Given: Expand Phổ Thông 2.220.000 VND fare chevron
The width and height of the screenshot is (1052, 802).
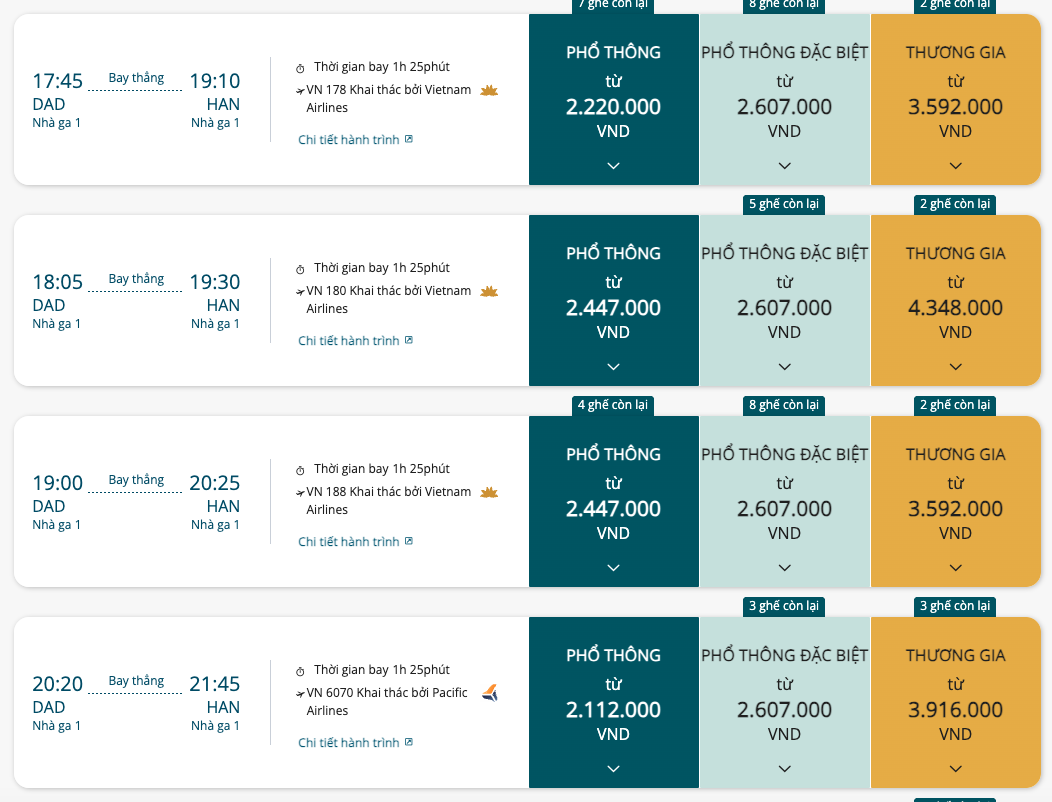Looking at the screenshot, I should tap(613, 166).
